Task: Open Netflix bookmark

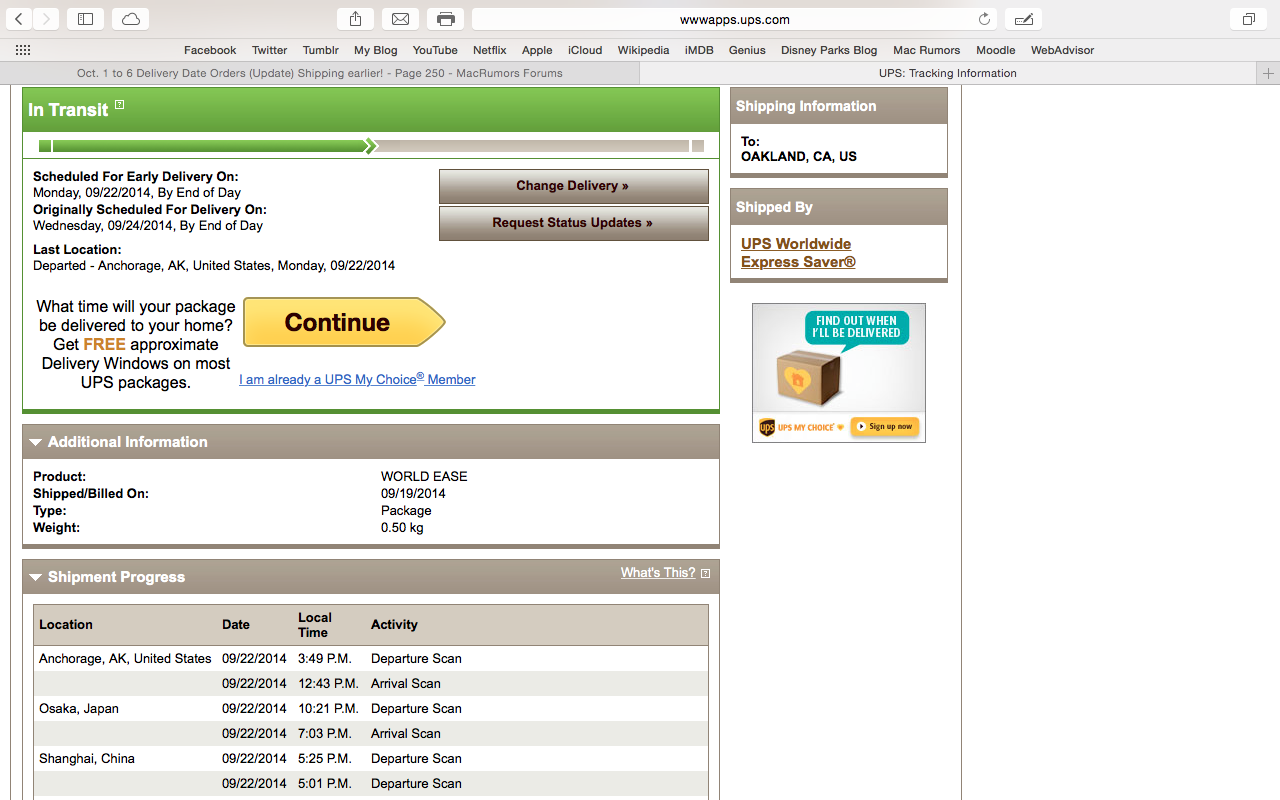Action: click(490, 50)
